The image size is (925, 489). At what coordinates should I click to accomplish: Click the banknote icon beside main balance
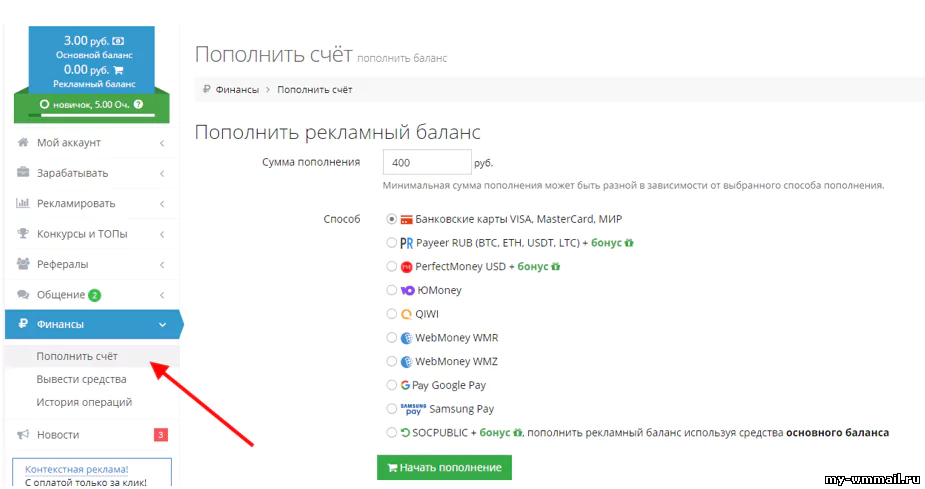pyautogui.click(x=118, y=41)
